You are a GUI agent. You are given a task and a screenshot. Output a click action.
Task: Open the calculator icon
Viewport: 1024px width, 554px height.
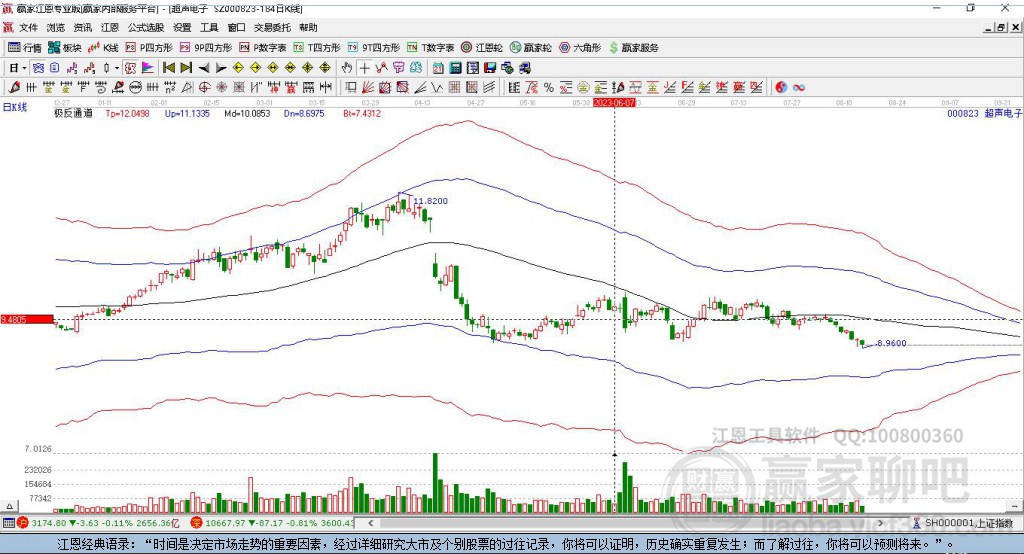click(x=455, y=68)
